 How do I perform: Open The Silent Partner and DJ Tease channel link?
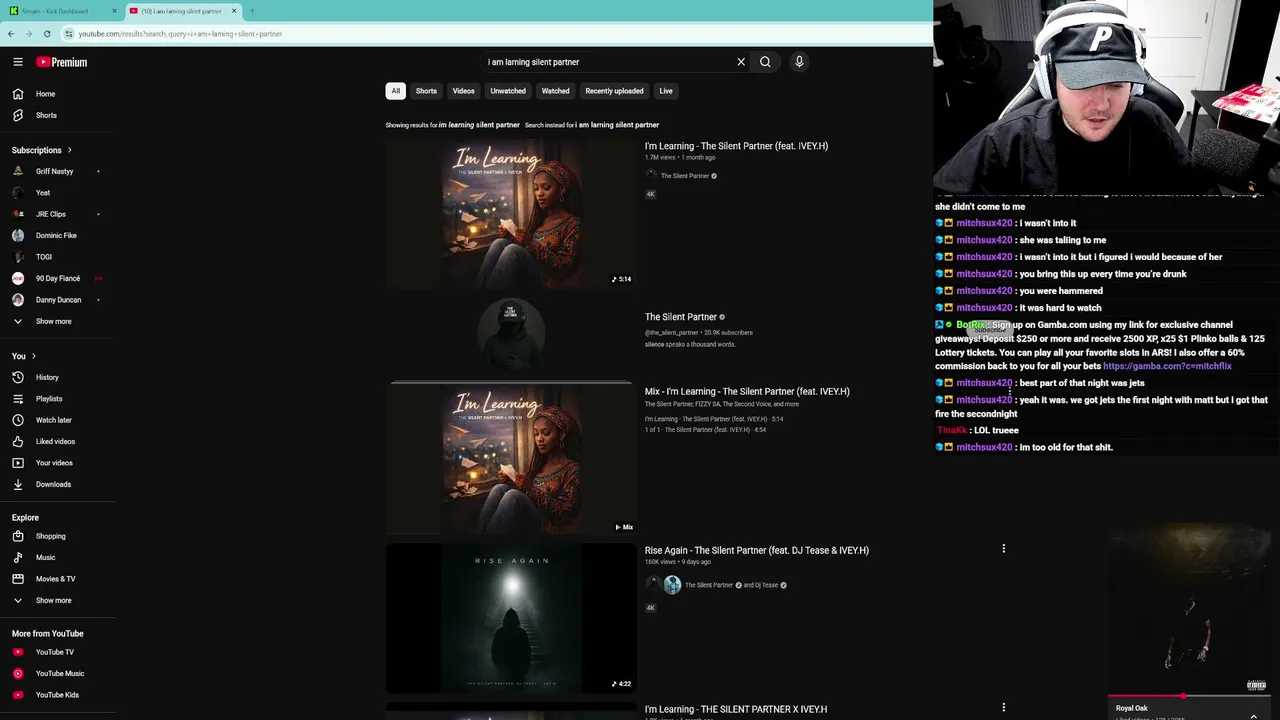735,585
